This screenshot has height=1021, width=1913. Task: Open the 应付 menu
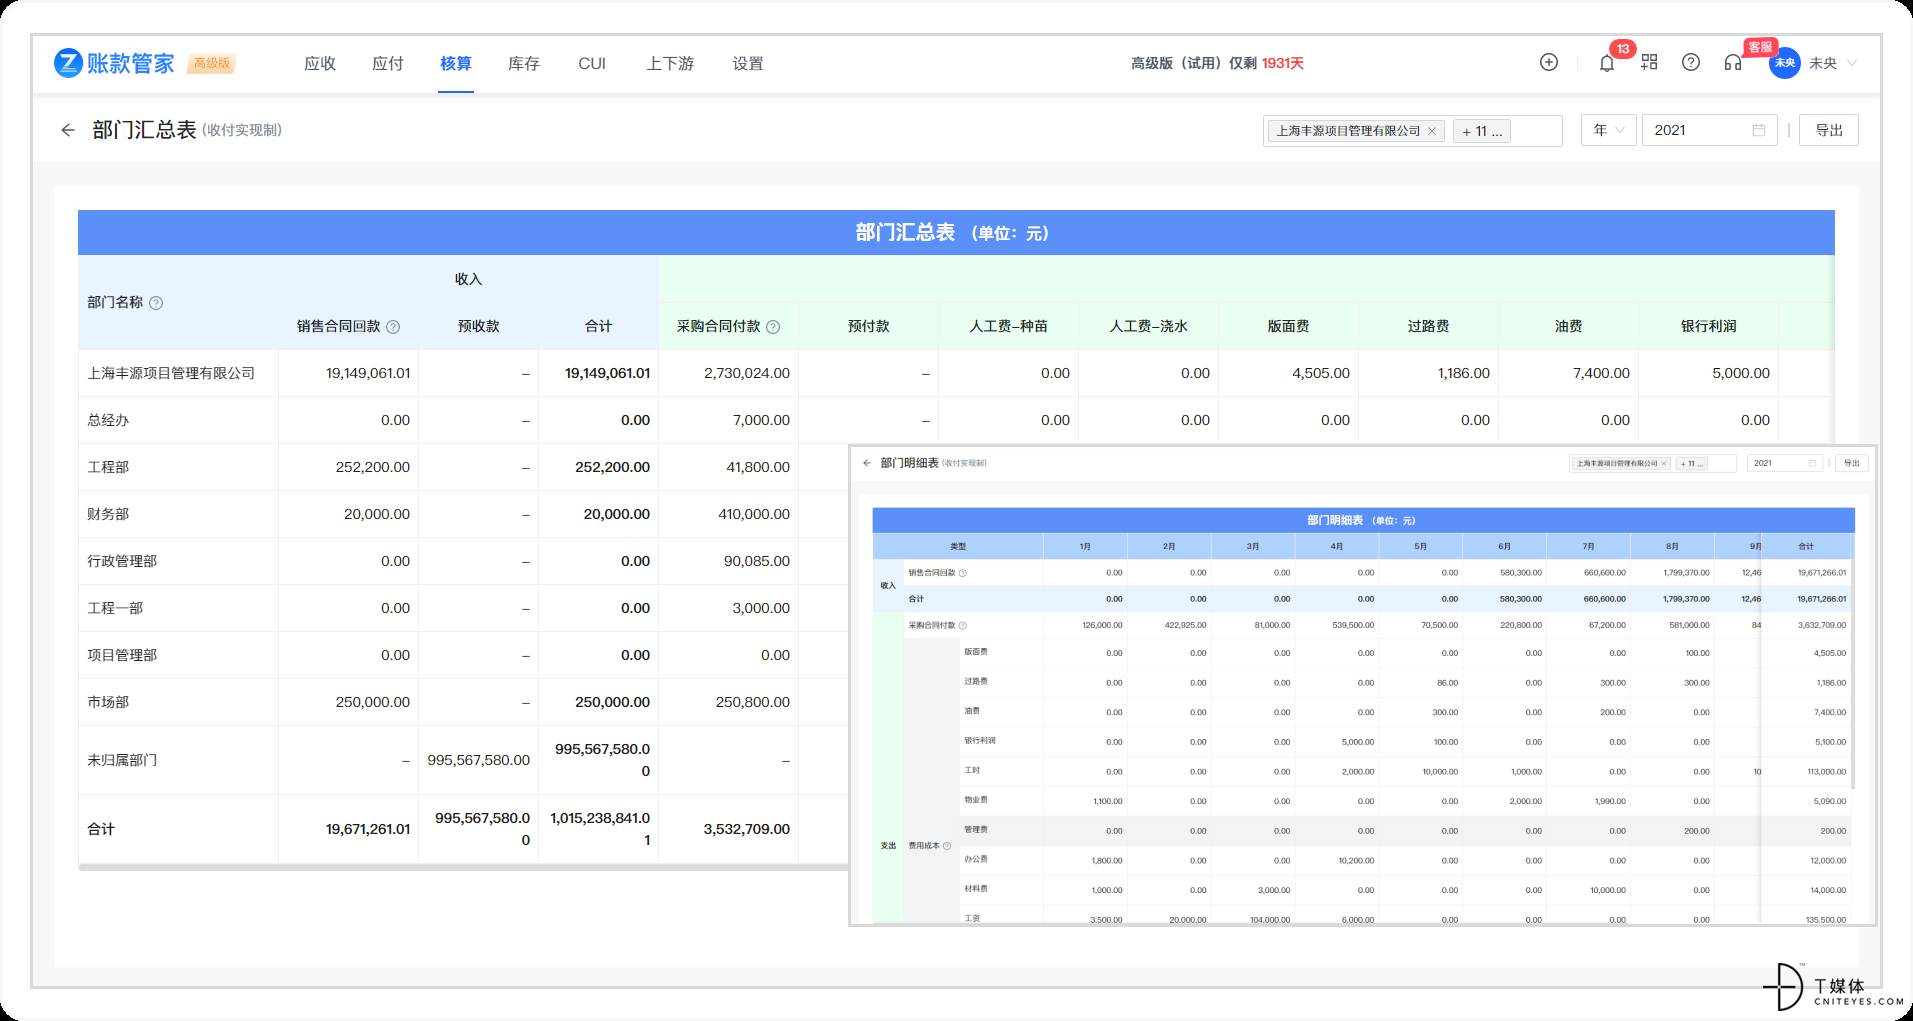[388, 63]
